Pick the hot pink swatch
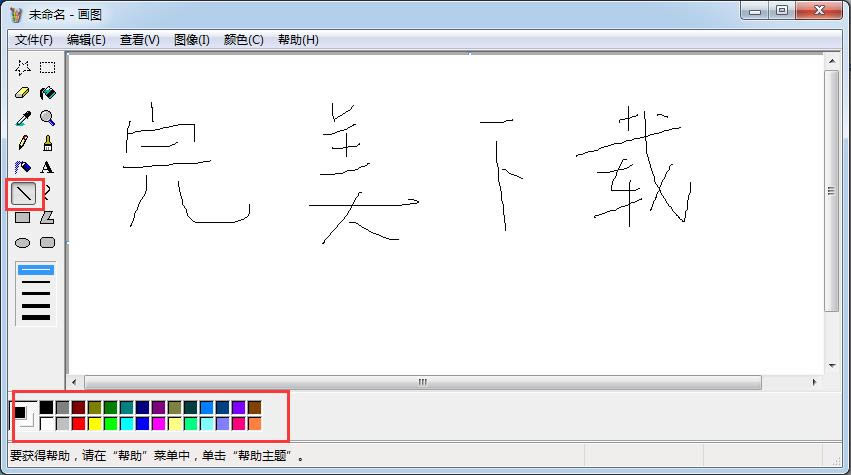 click(x=238, y=423)
